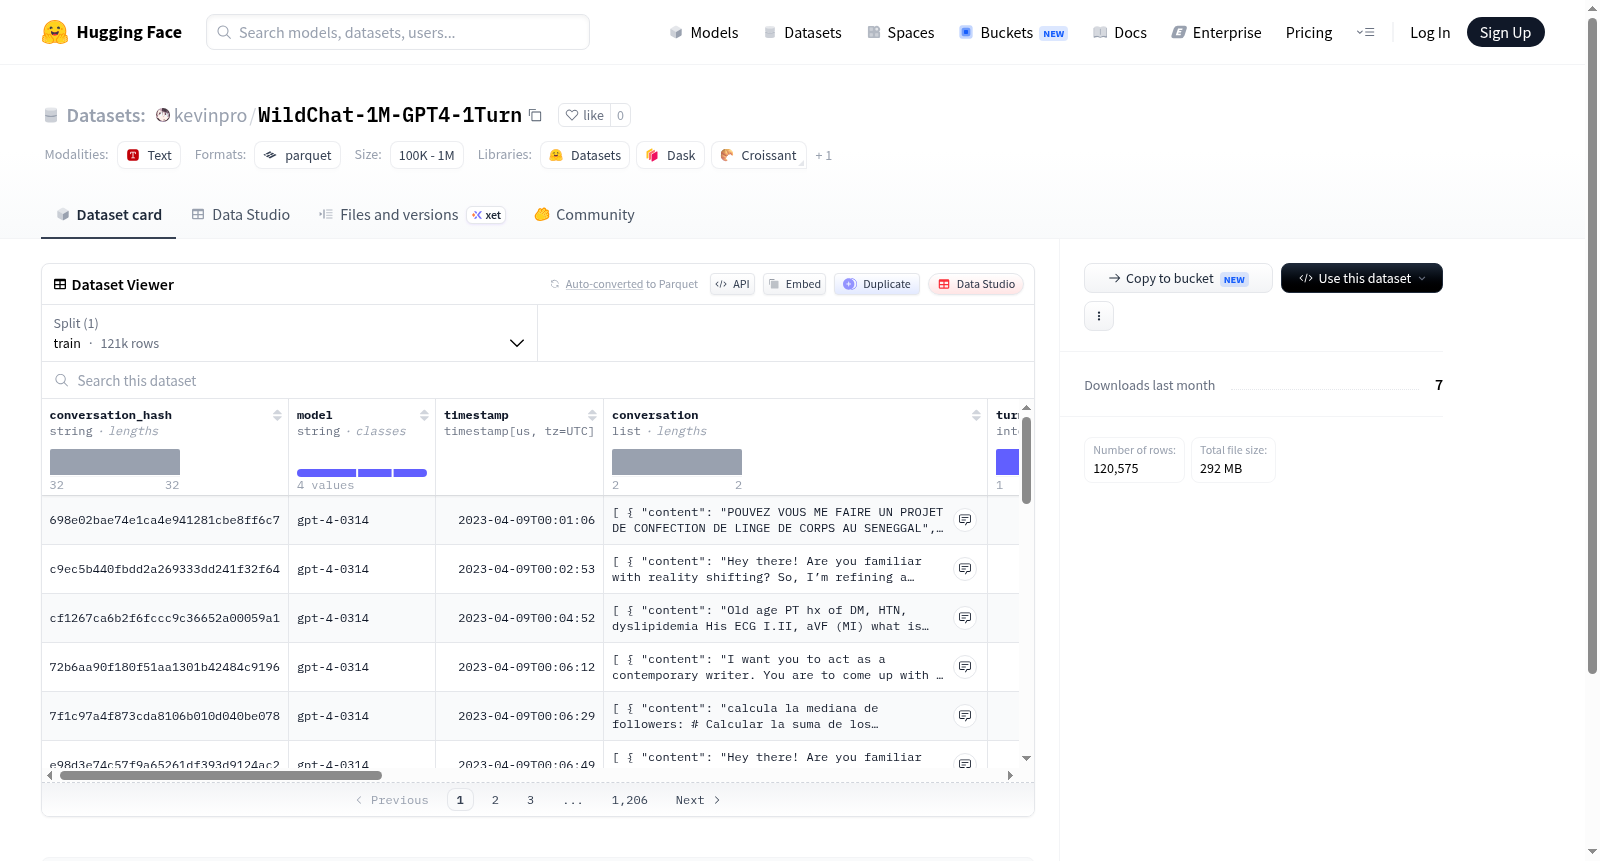Select the Croissant library tag
The width and height of the screenshot is (1600, 861).
click(x=759, y=155)
